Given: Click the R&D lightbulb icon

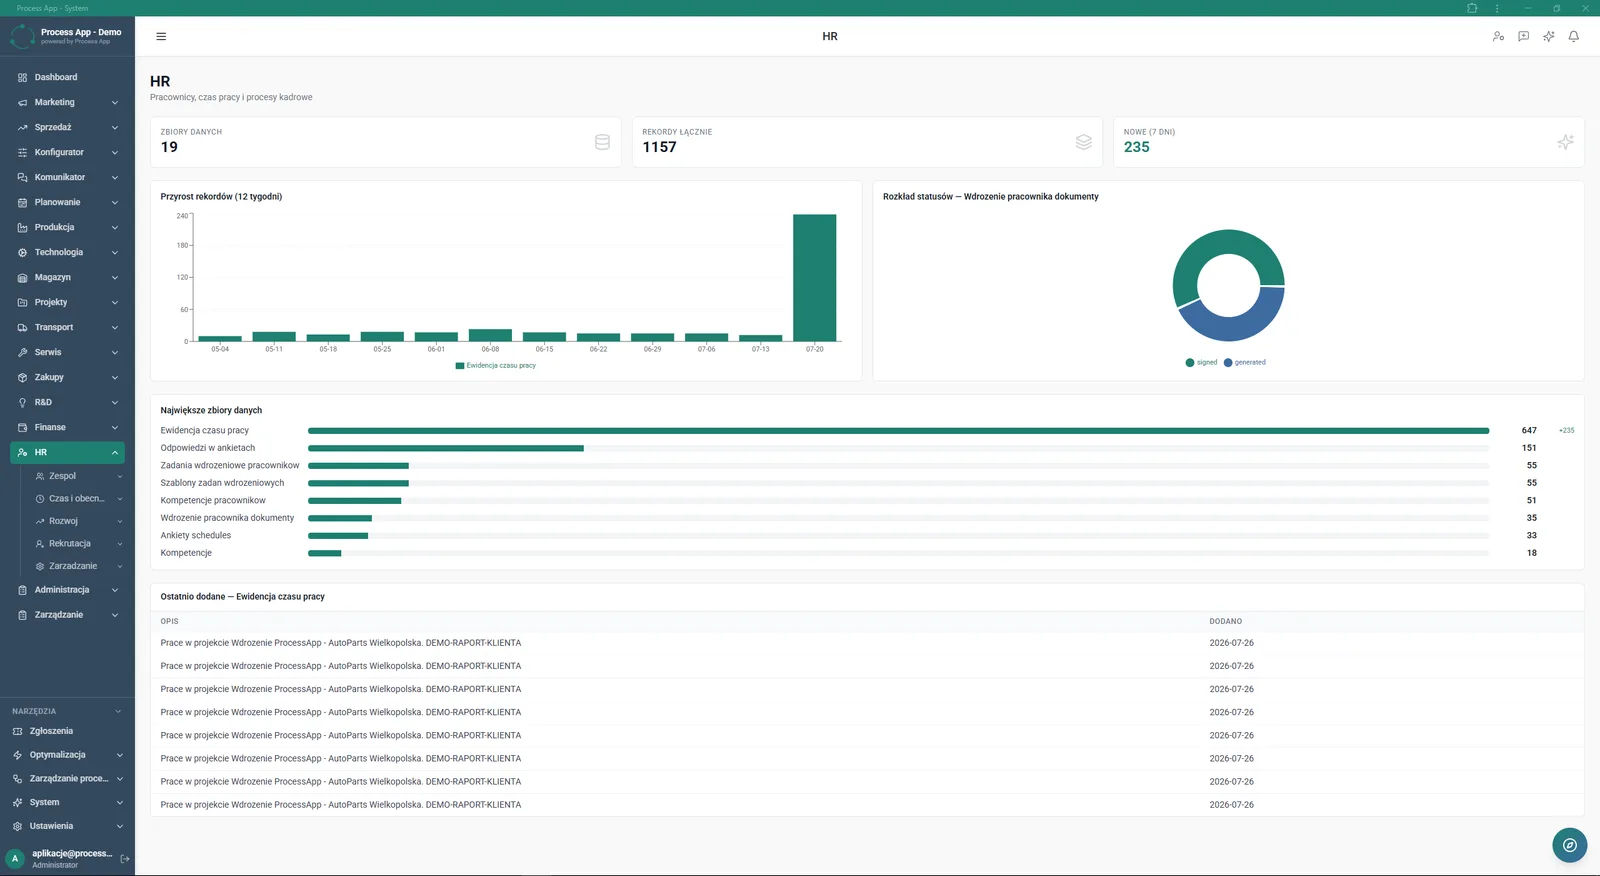Looking at the screenshot, I should point(23,402).
